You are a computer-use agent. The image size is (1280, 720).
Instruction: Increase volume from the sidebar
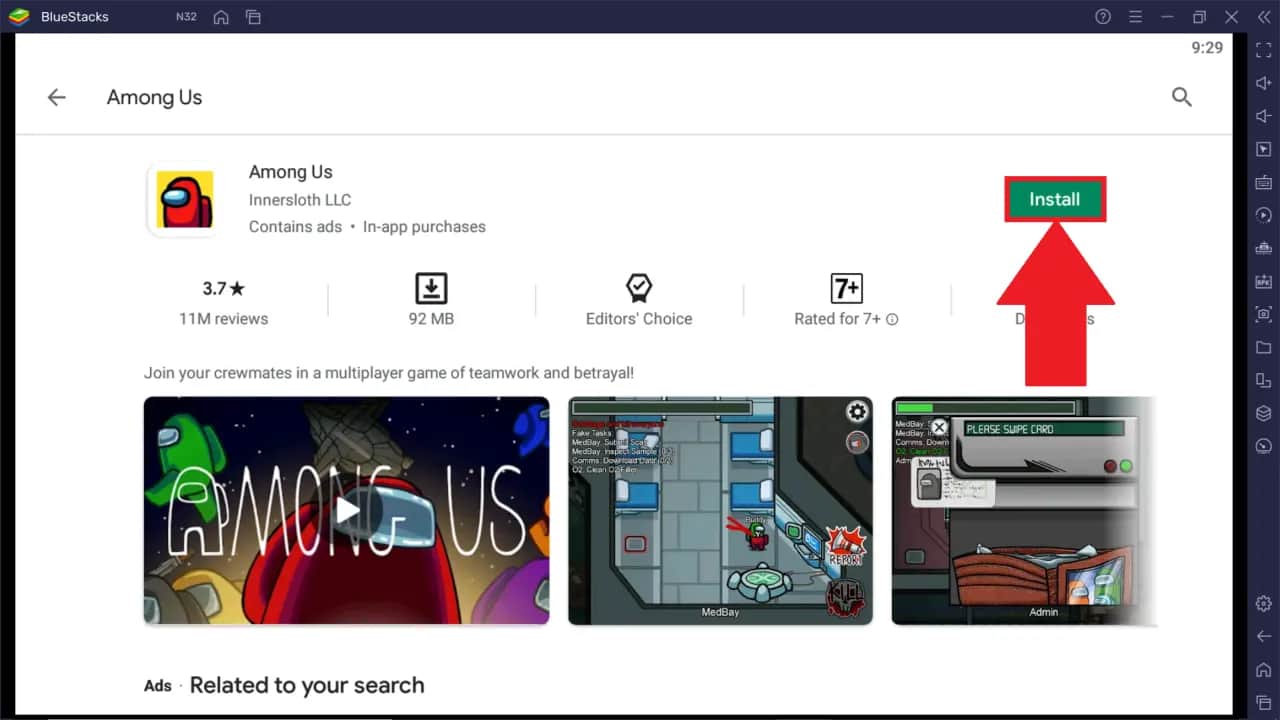[1263, 83]
